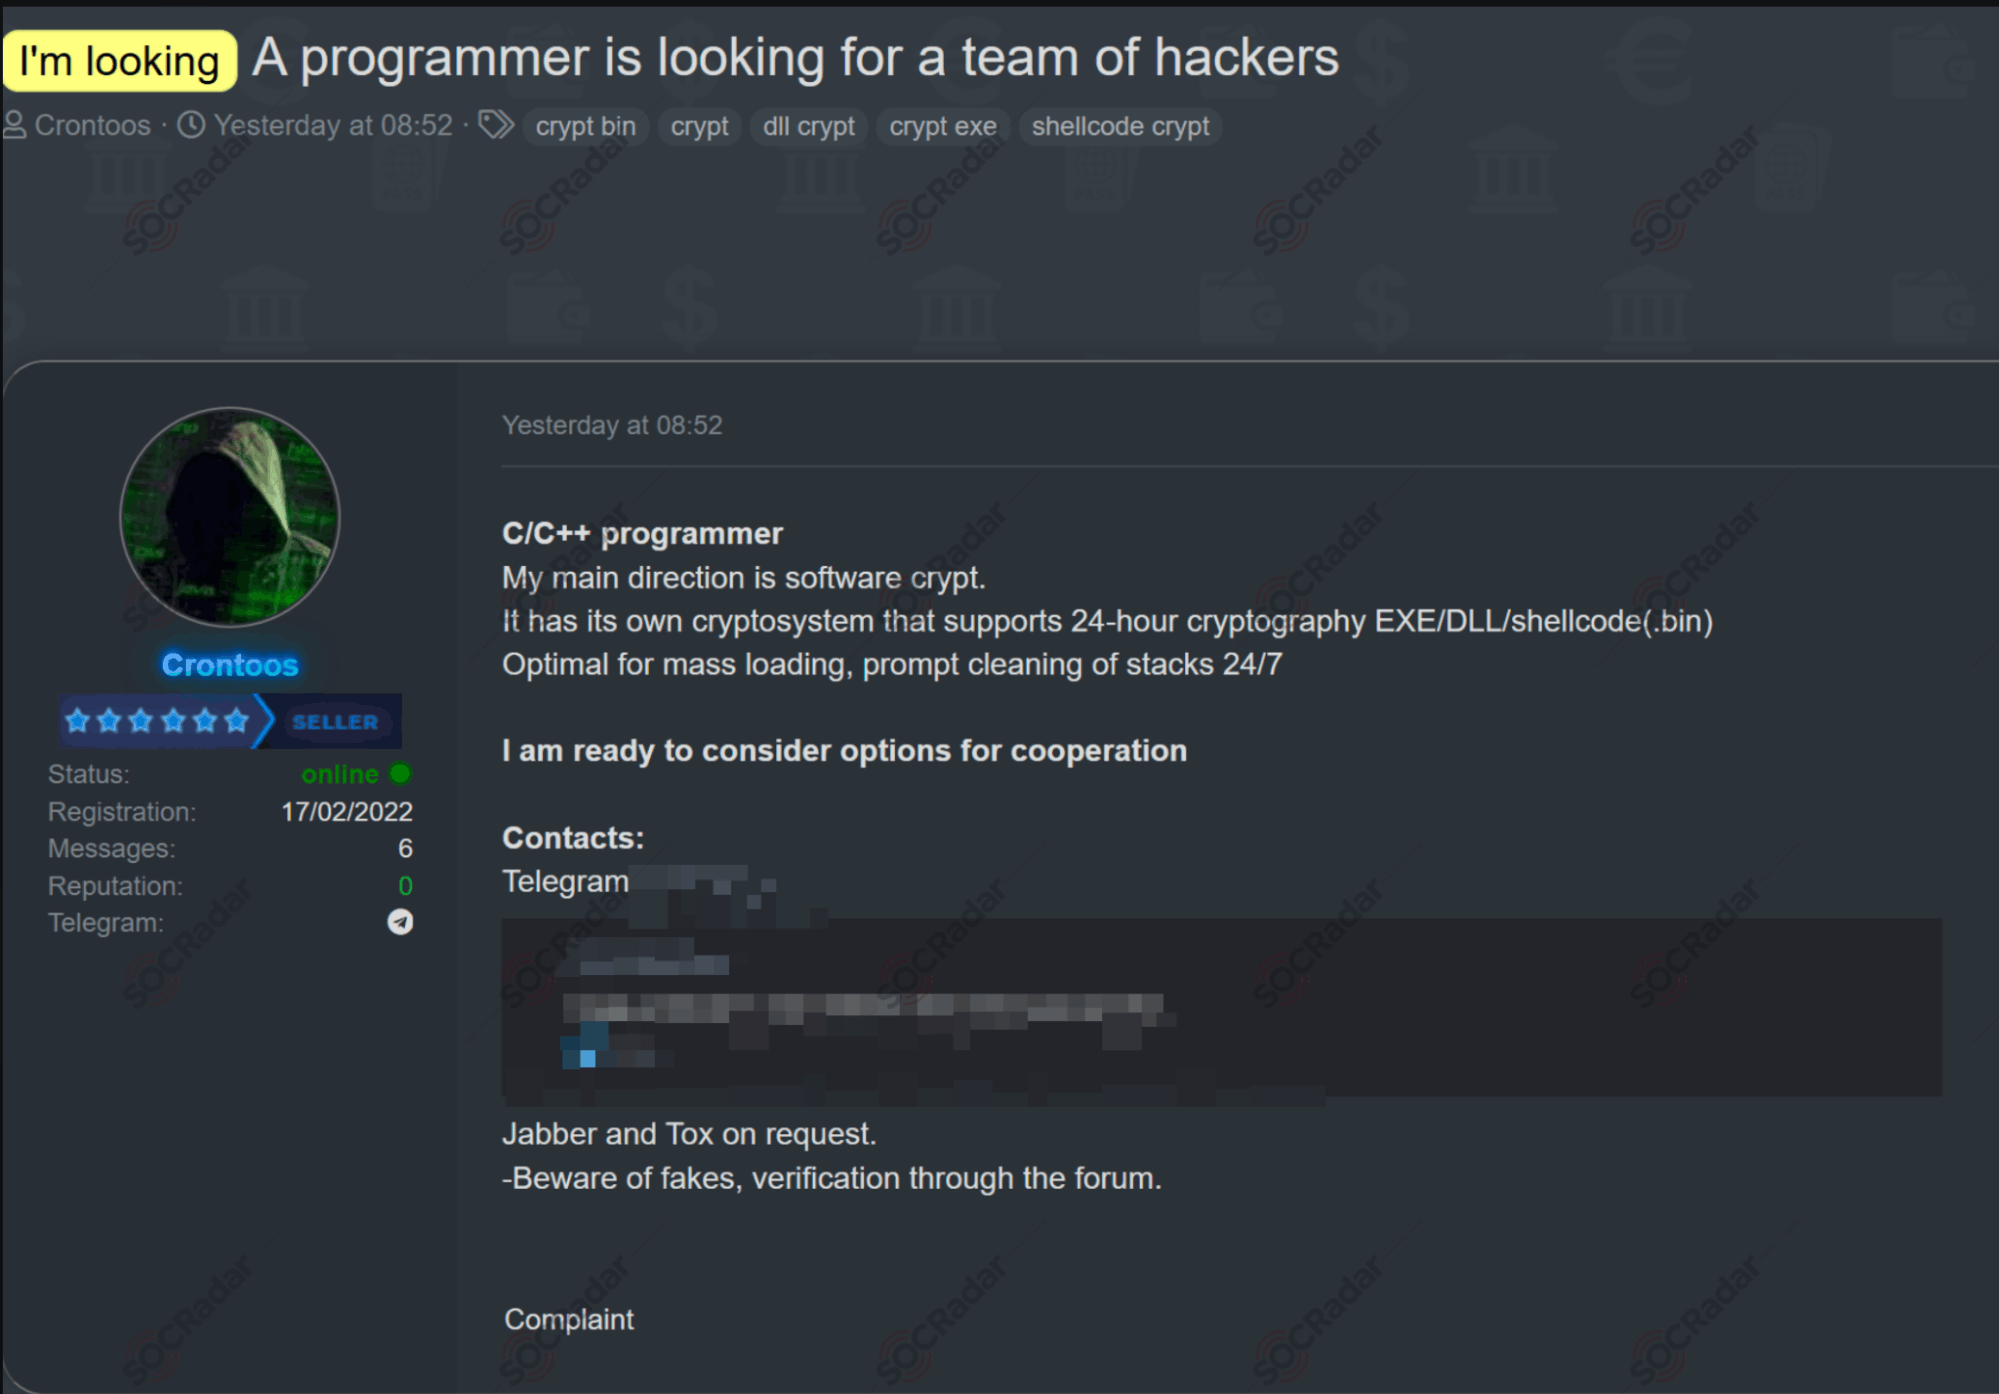Click the green "online" status text
This screenshot has width=1999, height=1394.
(340, 774)
